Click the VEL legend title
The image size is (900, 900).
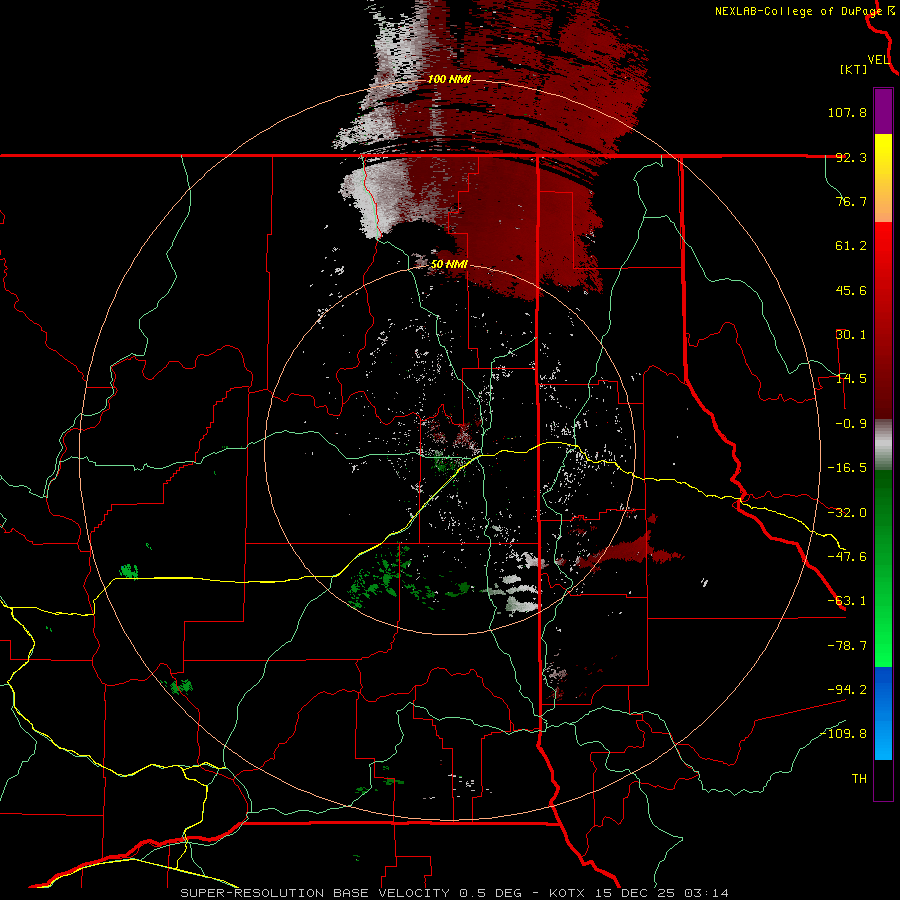pos(878,60)
